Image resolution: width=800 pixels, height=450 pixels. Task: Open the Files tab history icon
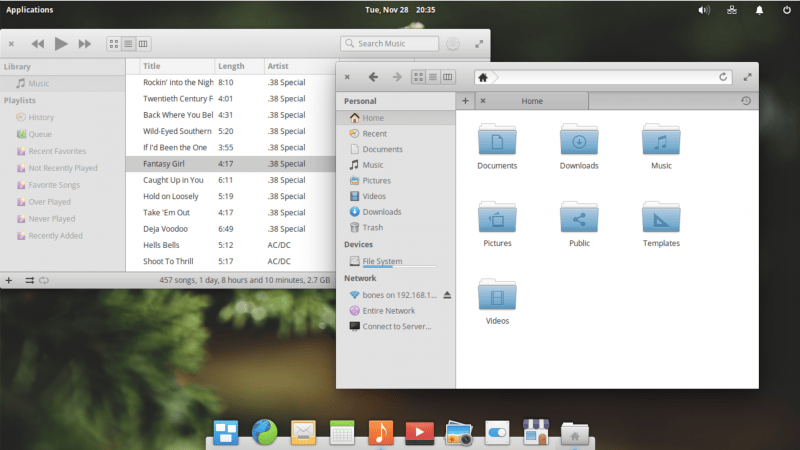coord(746,101)
